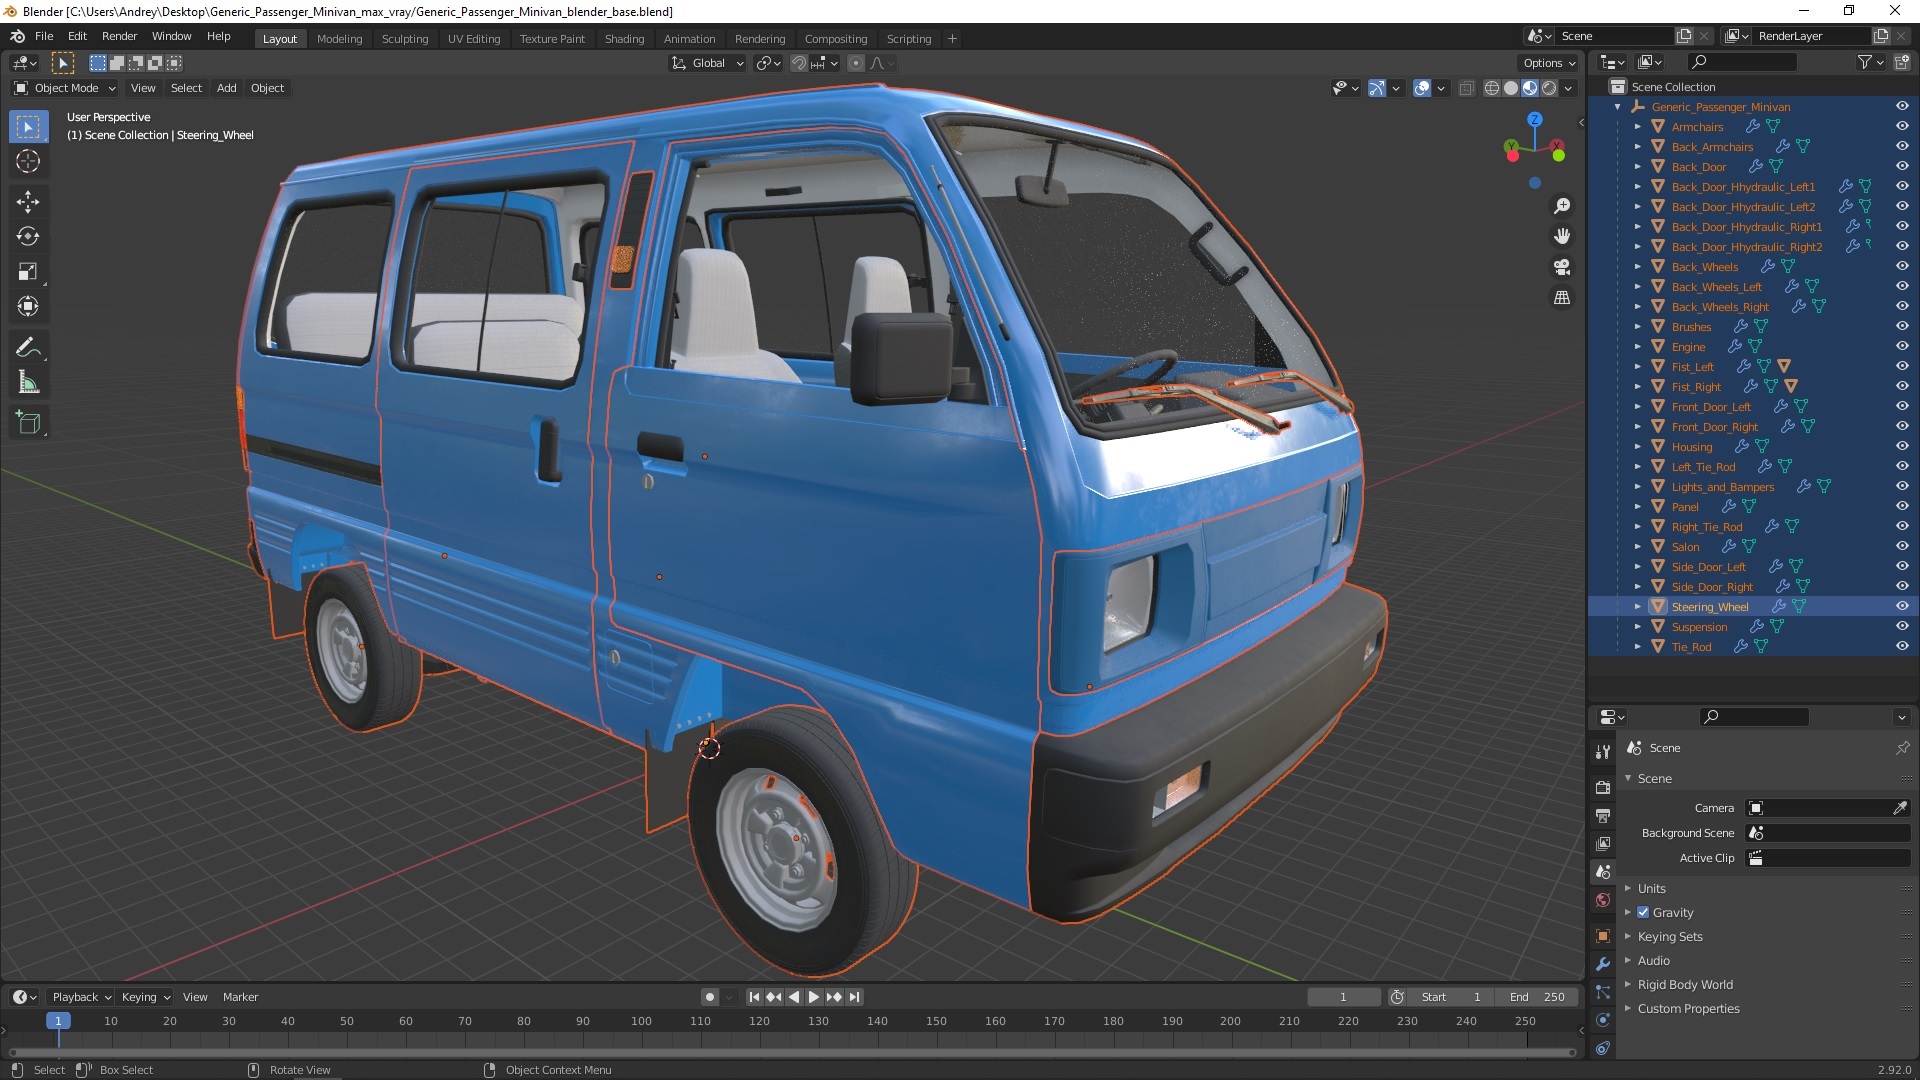Click the outliner search field
This screenshot has width=1920, height=1080.
click(x=1740, y=63)
